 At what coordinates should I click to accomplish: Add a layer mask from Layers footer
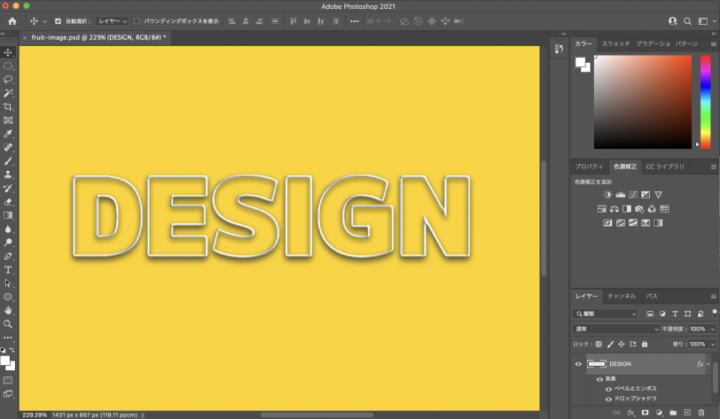point(645,413)
